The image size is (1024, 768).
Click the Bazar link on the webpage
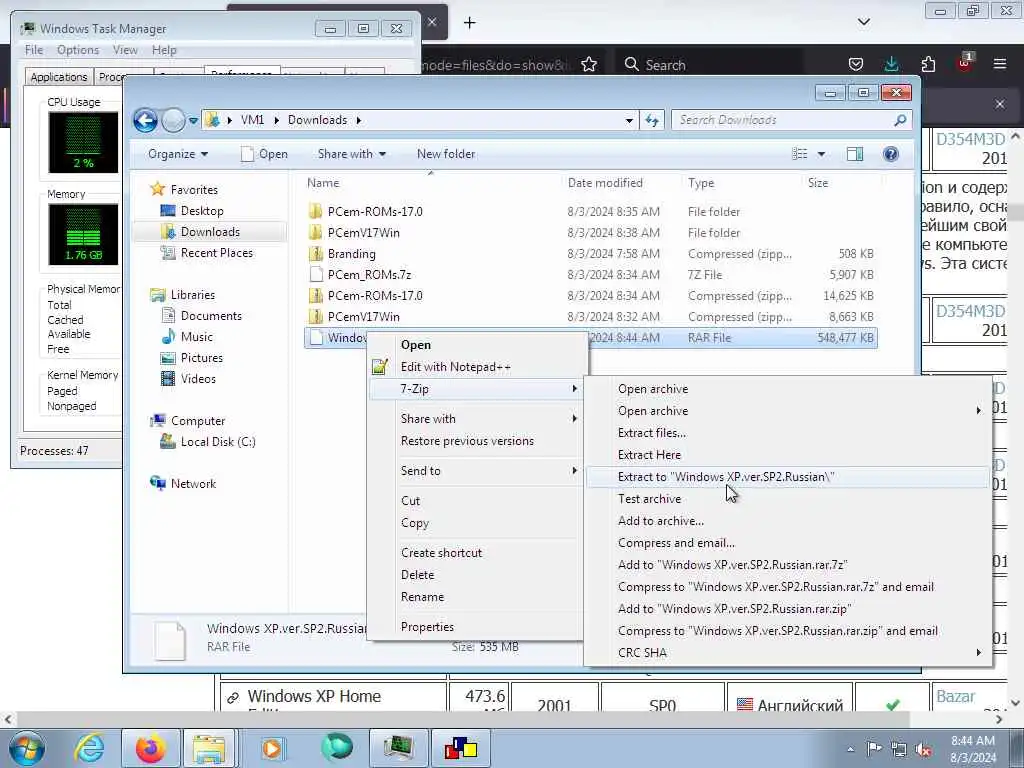pos(955,697)
